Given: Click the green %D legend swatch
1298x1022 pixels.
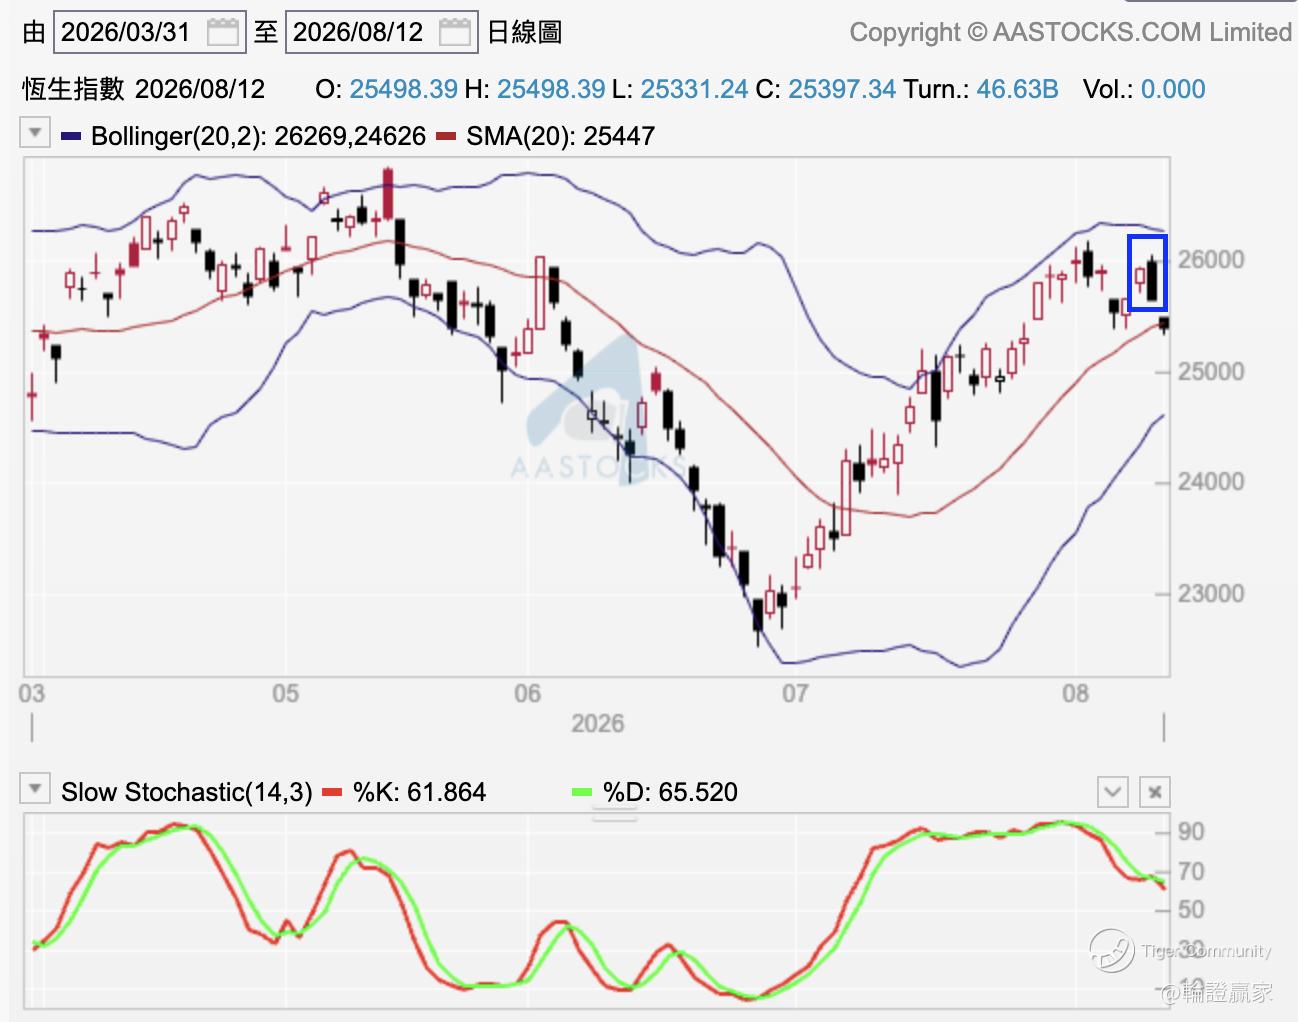Looking at the screenshot, I should pyautogui.click(x=582, y=792).
